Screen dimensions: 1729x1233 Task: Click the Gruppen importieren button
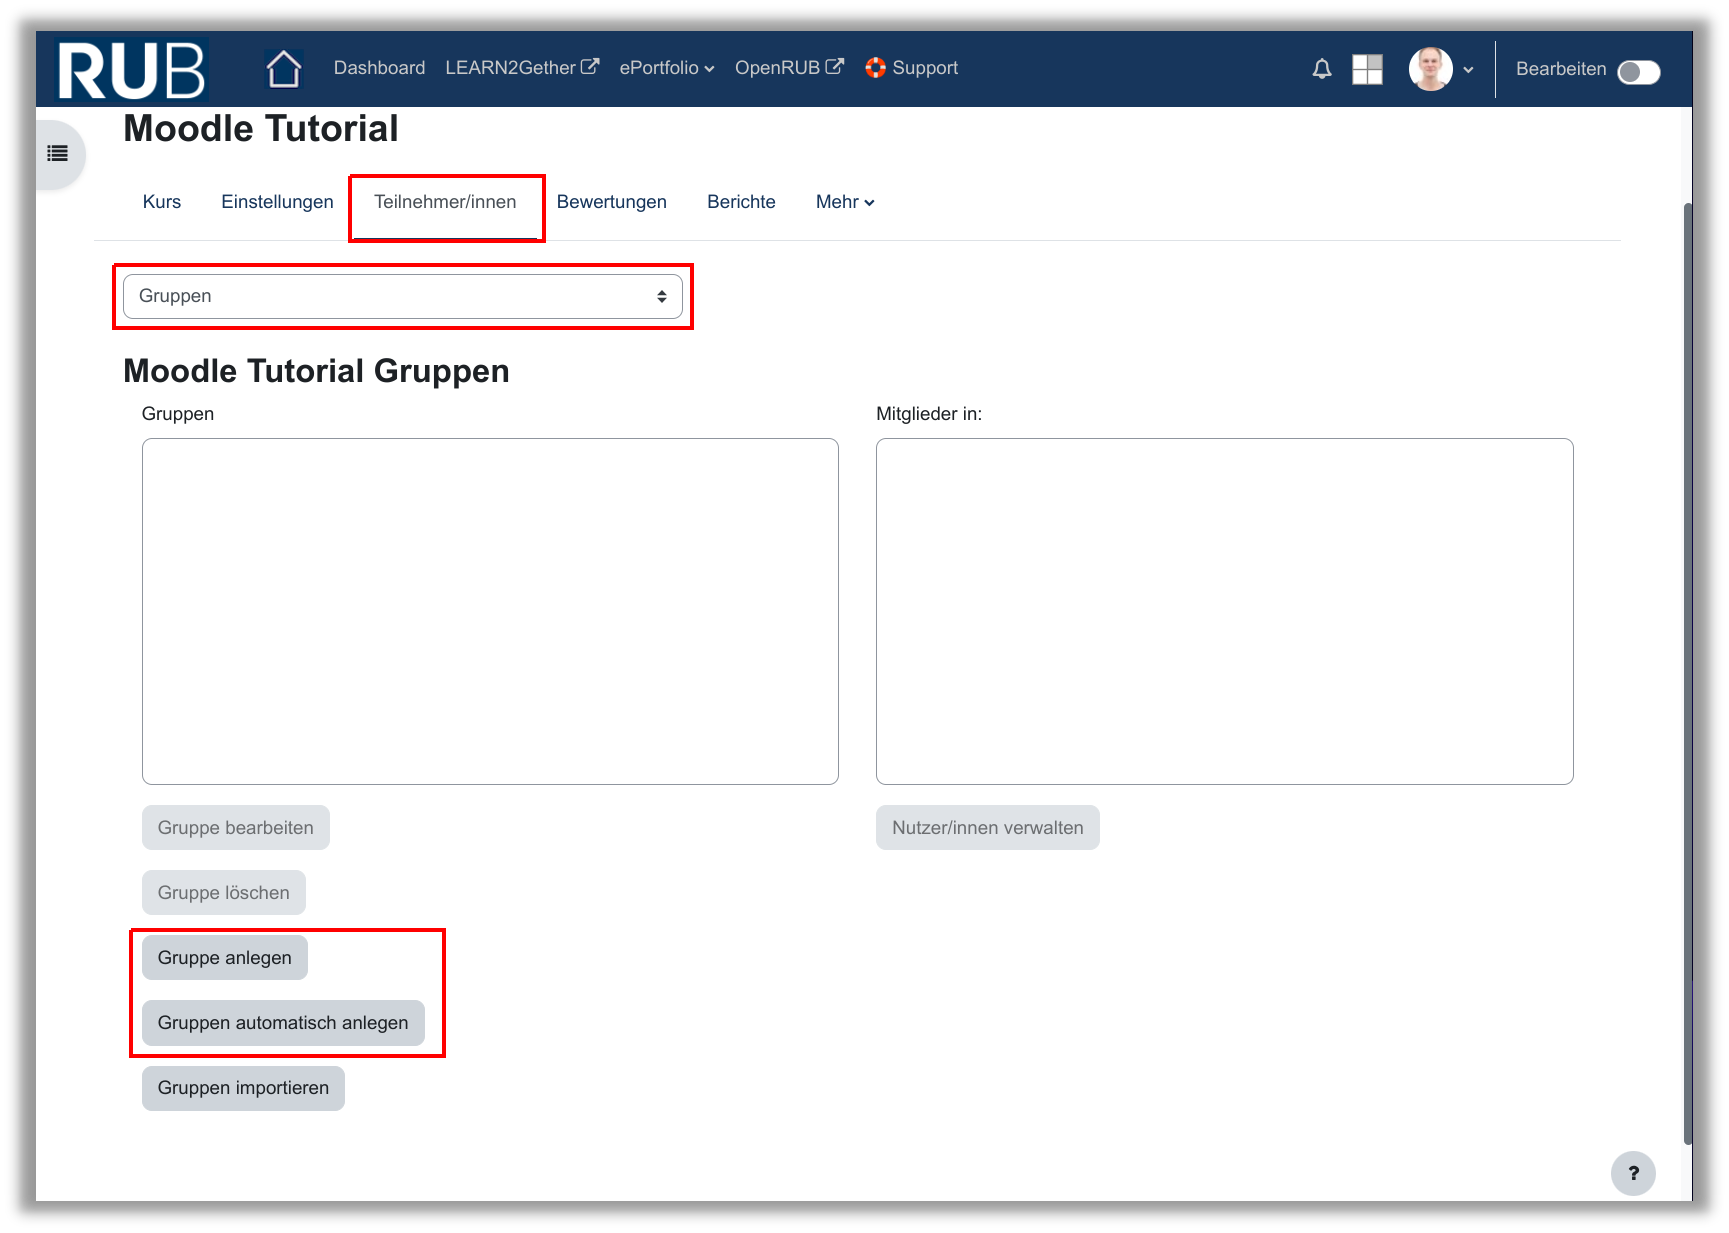tap(243, 1088)
